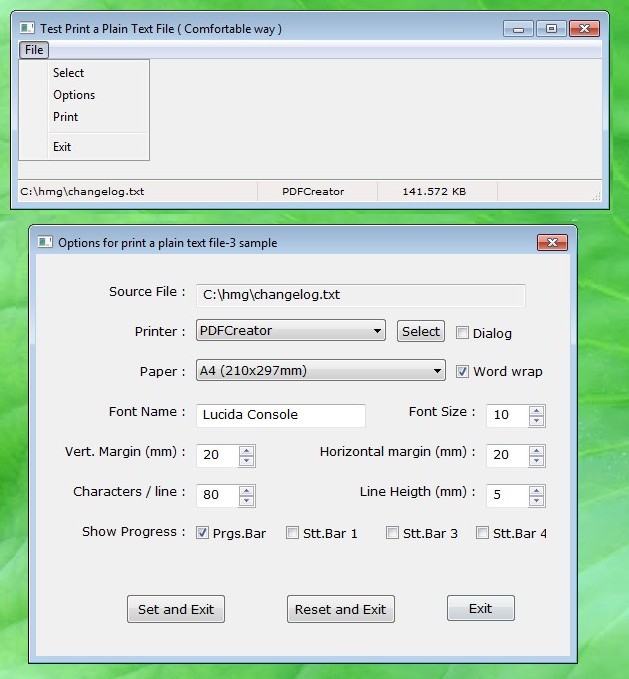Viewport: 629px width, 679px height.
Task: Click the Options dialog title bar icon
Action: (45, 242)
